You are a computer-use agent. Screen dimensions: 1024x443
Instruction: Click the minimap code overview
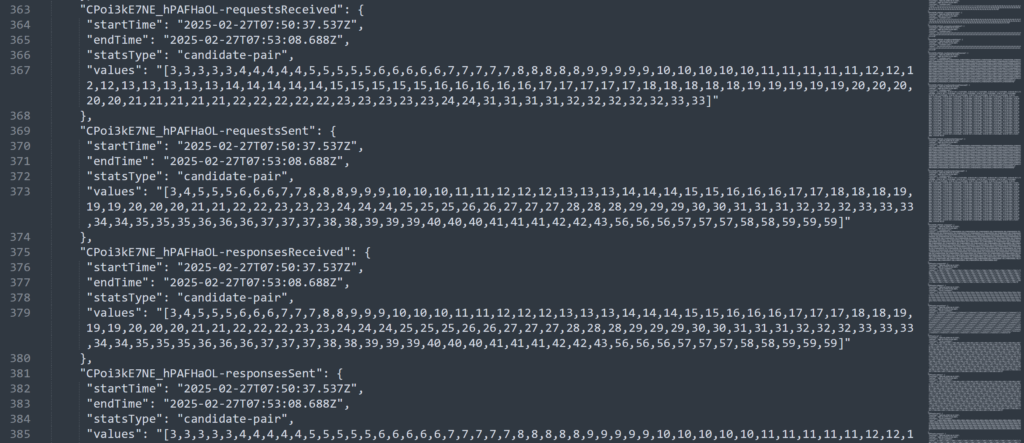click(974, 222)
